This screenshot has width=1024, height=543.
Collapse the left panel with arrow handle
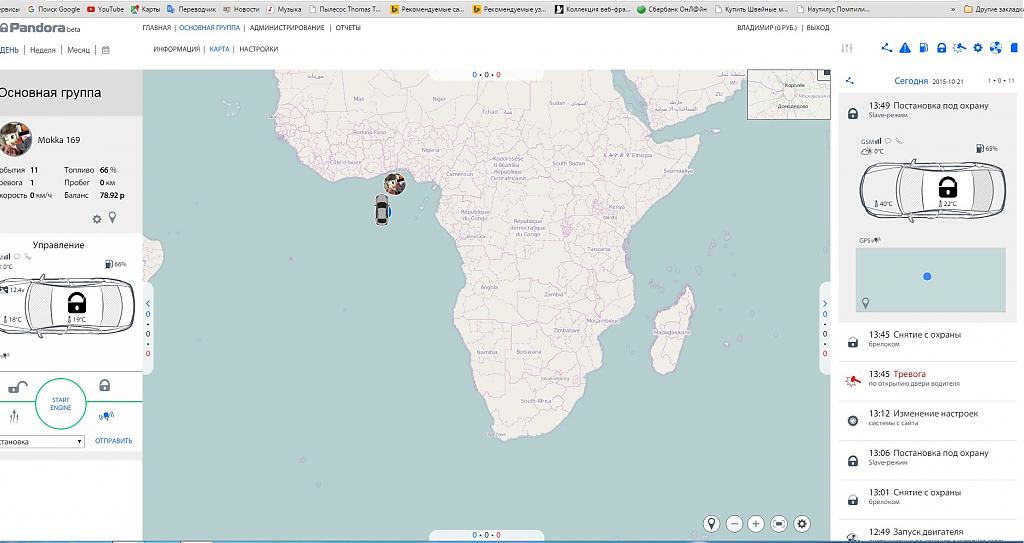[x=148, y=303]
